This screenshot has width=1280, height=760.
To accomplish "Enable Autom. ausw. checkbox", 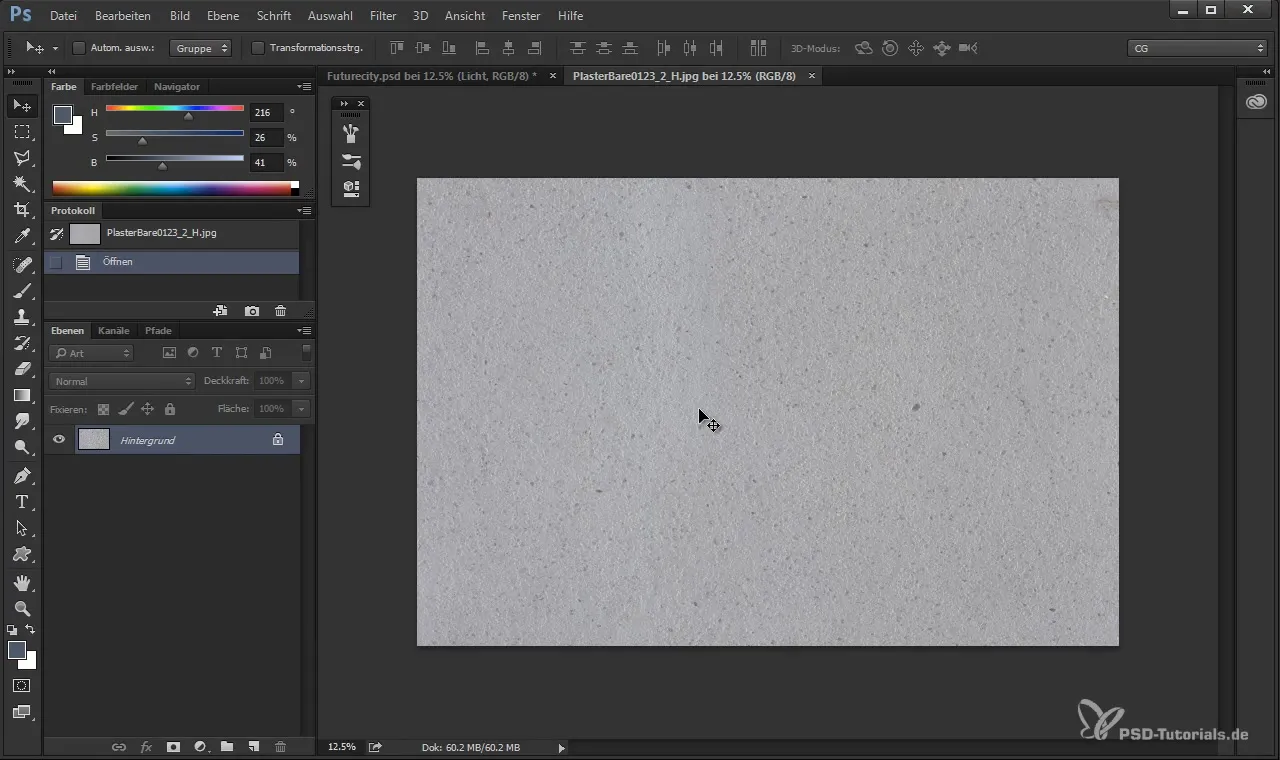I will click(x=80, y=48).
